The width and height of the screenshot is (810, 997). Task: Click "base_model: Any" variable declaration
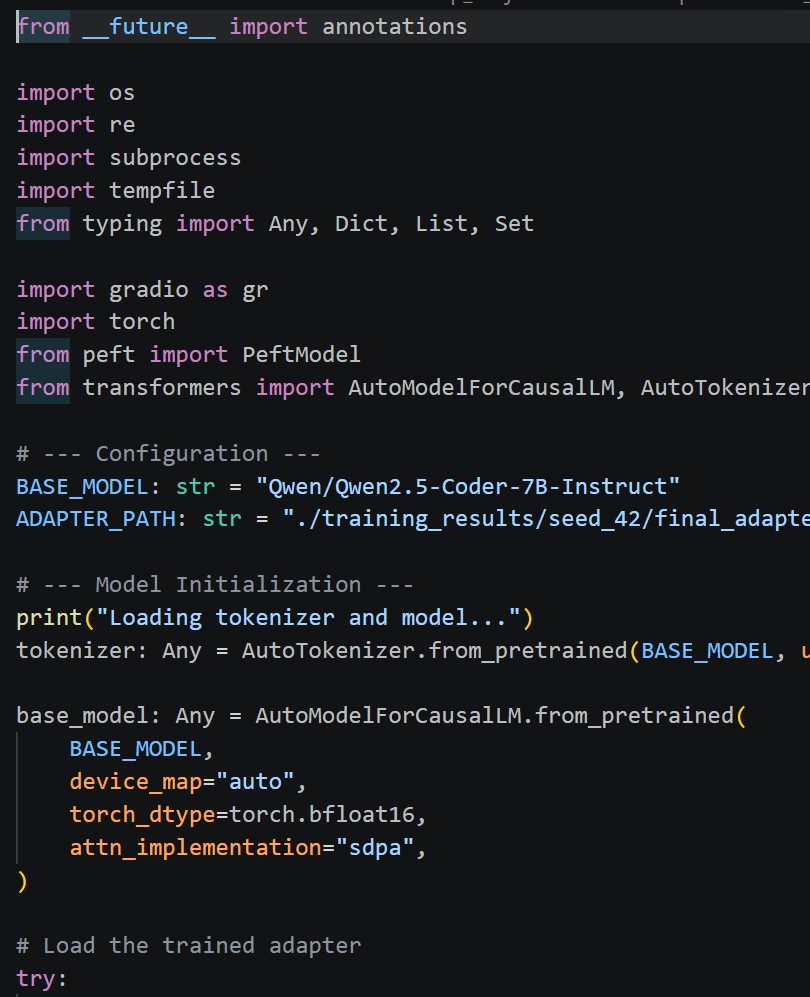point(116,717)
